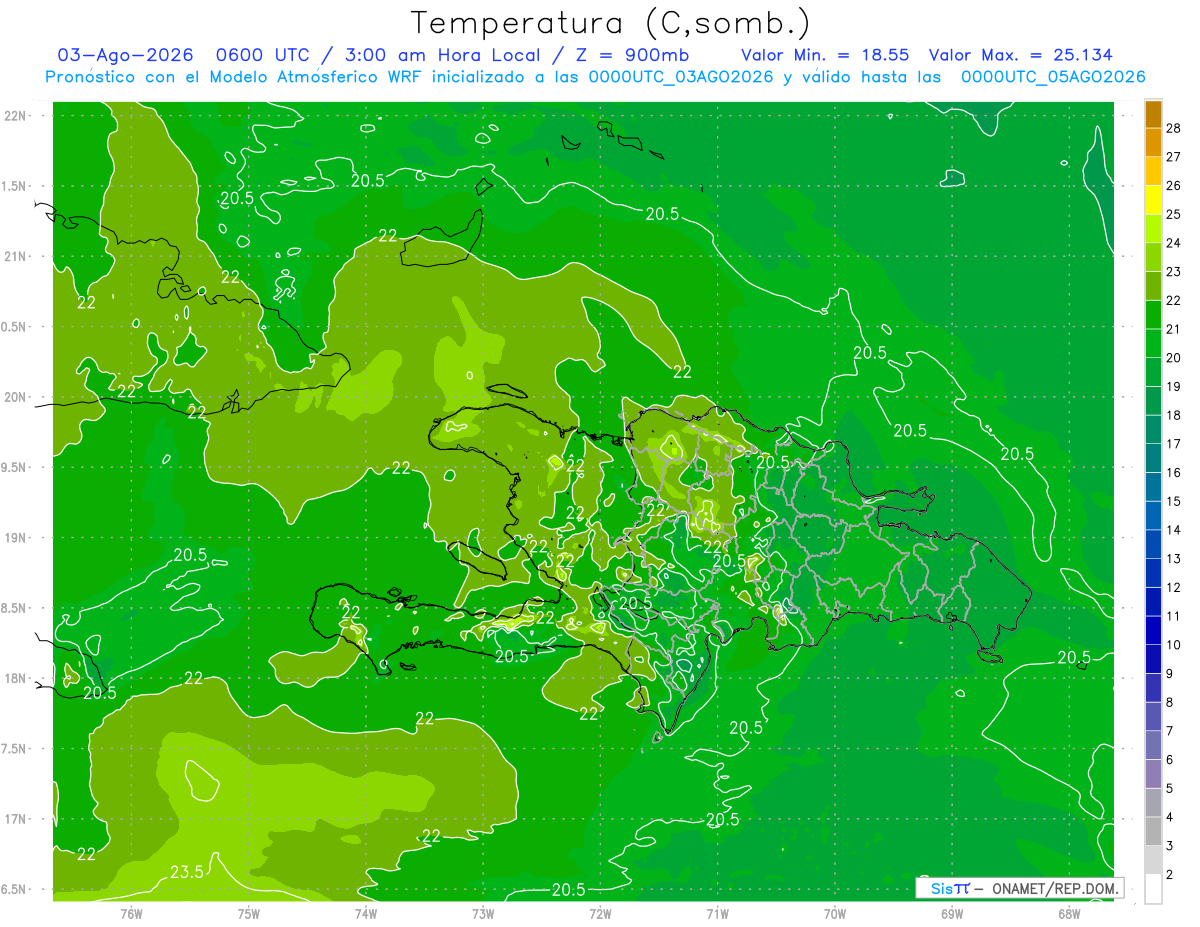Click the '21N' latitude axis label

pyautogui.click(x=15, y=257)
